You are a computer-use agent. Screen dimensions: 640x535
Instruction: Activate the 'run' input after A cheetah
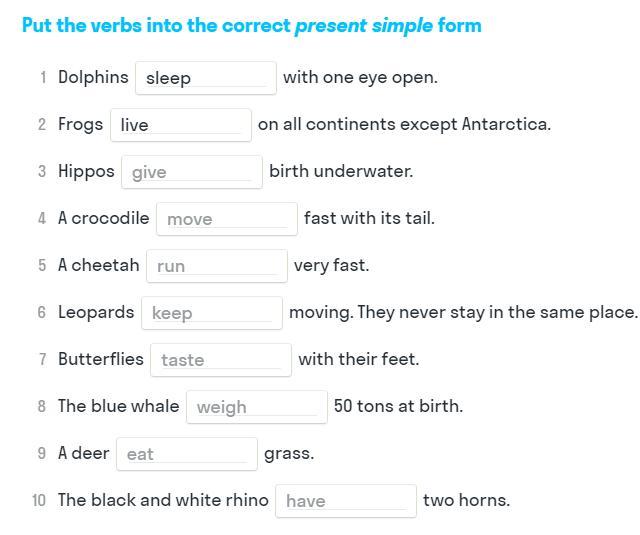pos(217,266)
